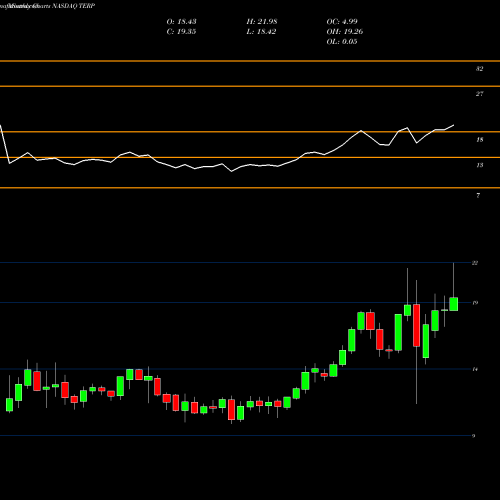Select the close value C: 19.35
500x500 pixels.
[x=181, y=32]
